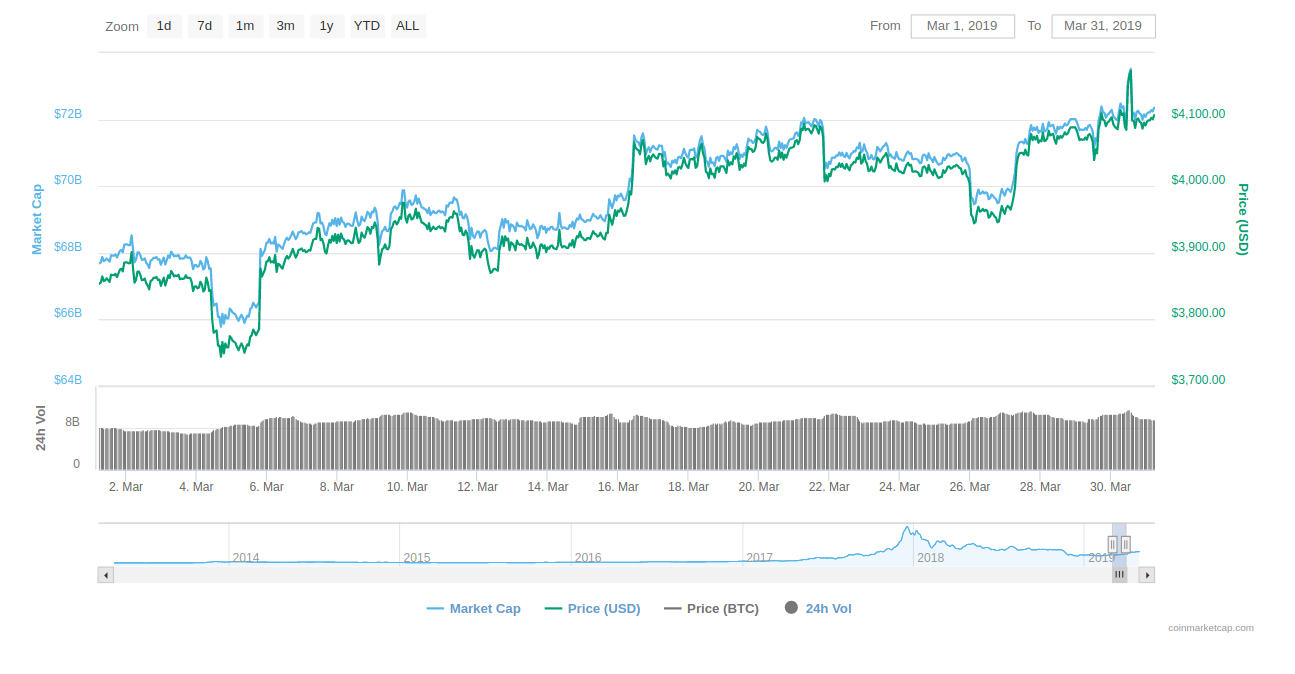Image resolution: width=1295 pixels, height=674 pixels.
Task: Click the 8B volume axis label
Action: [73, 422]
